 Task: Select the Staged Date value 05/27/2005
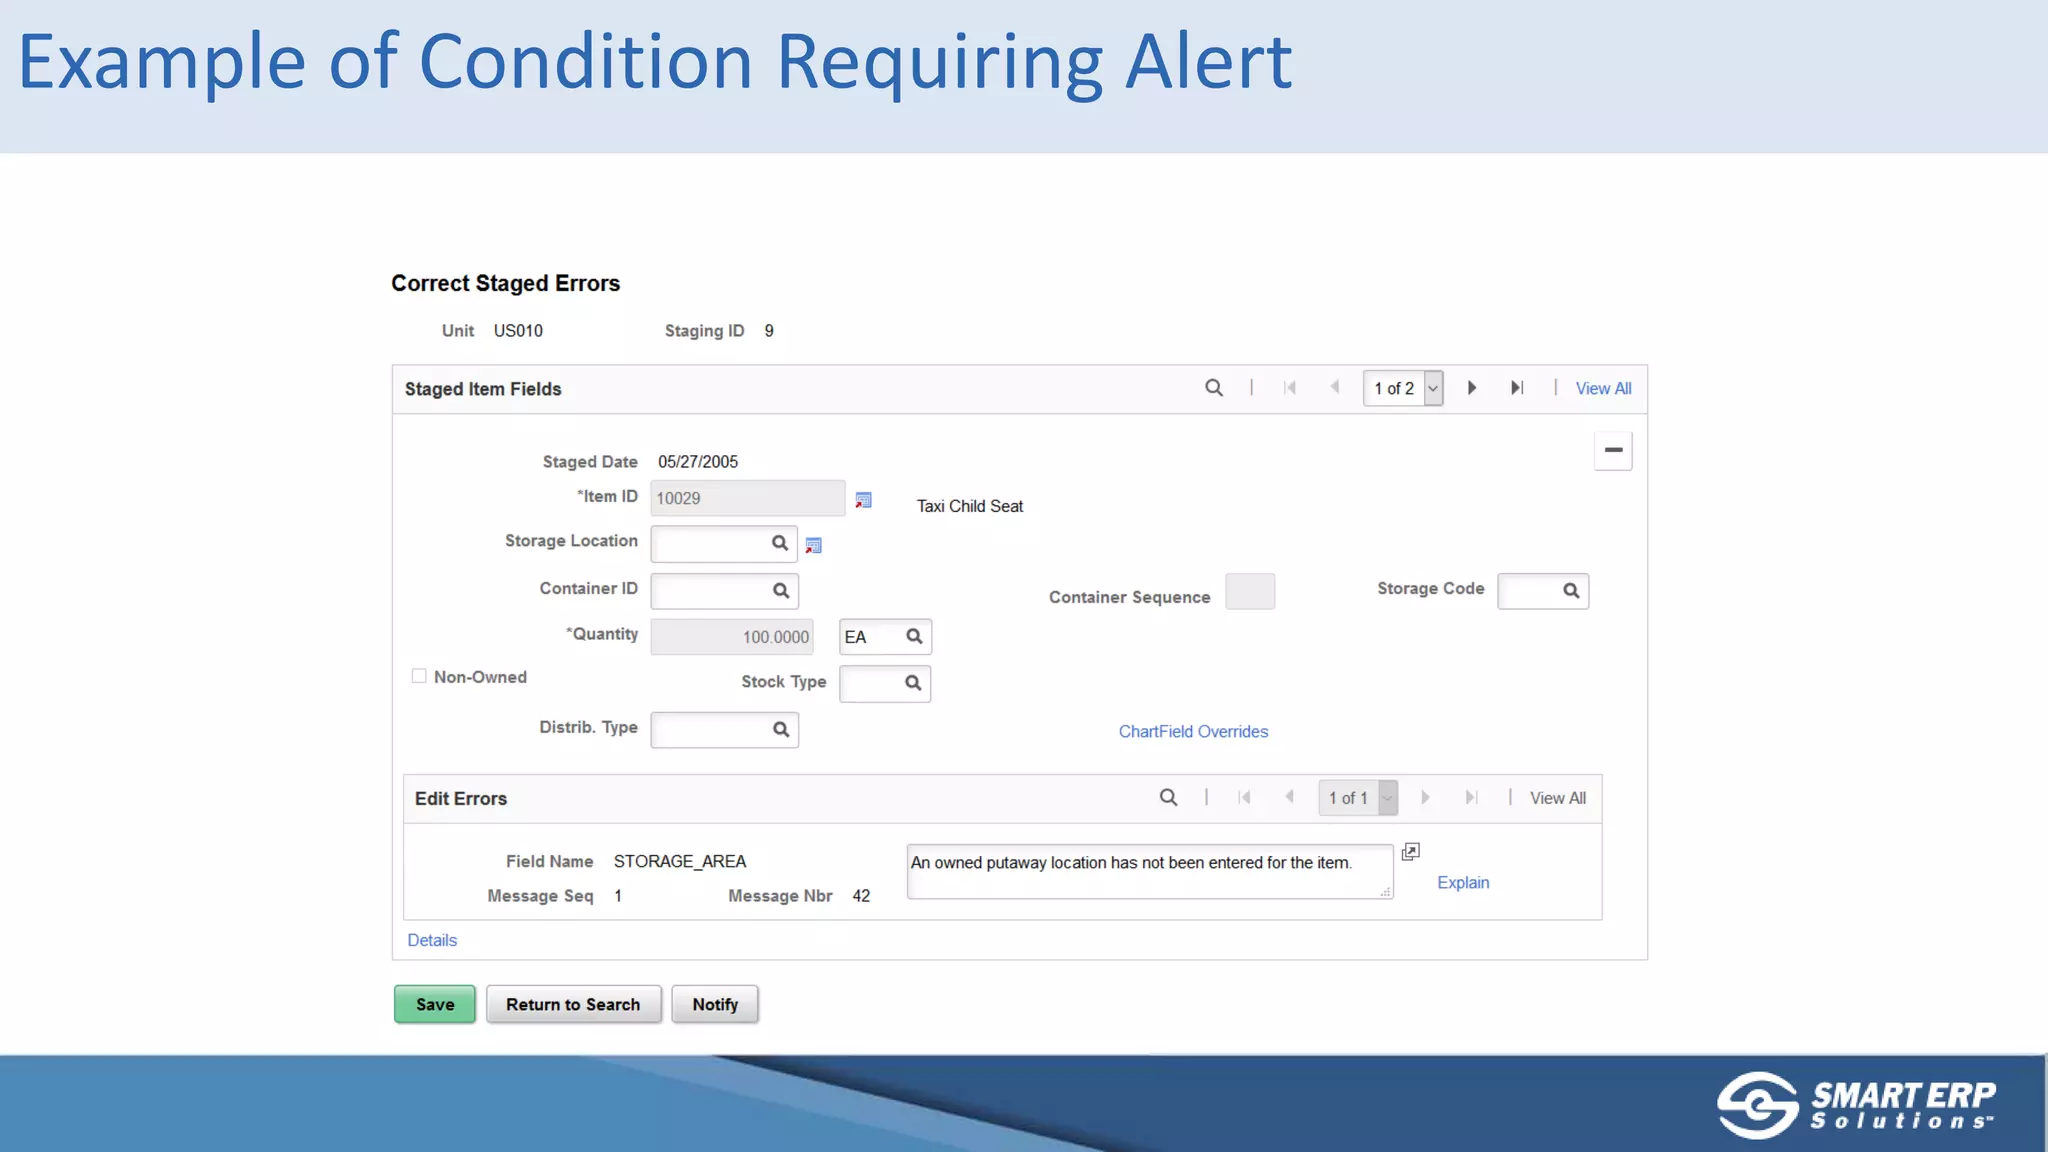tap(698, 462)
